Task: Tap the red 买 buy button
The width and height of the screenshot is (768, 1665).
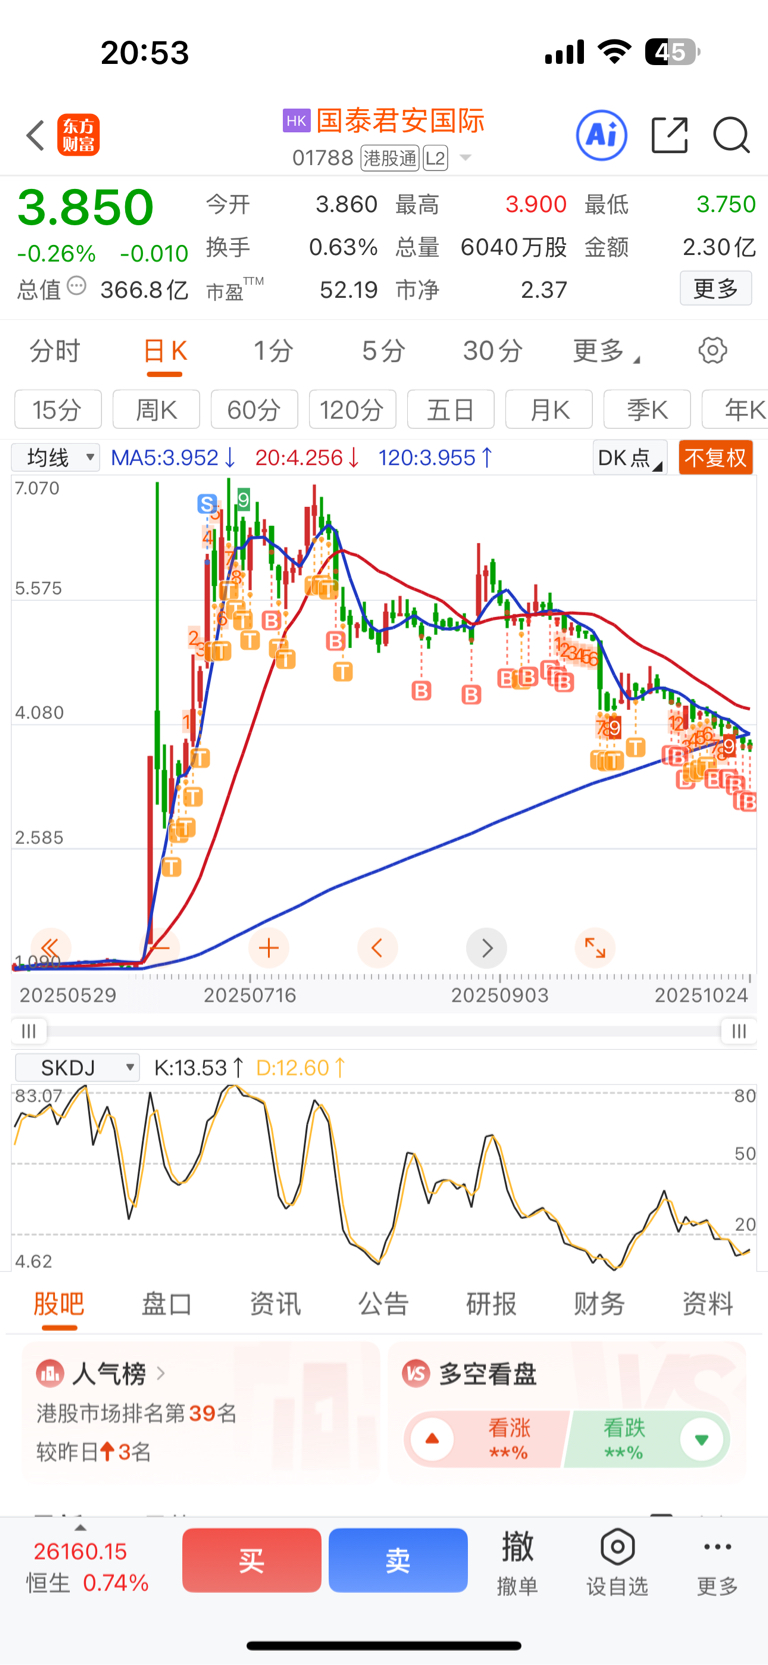Action: [x=252, y=1560]
